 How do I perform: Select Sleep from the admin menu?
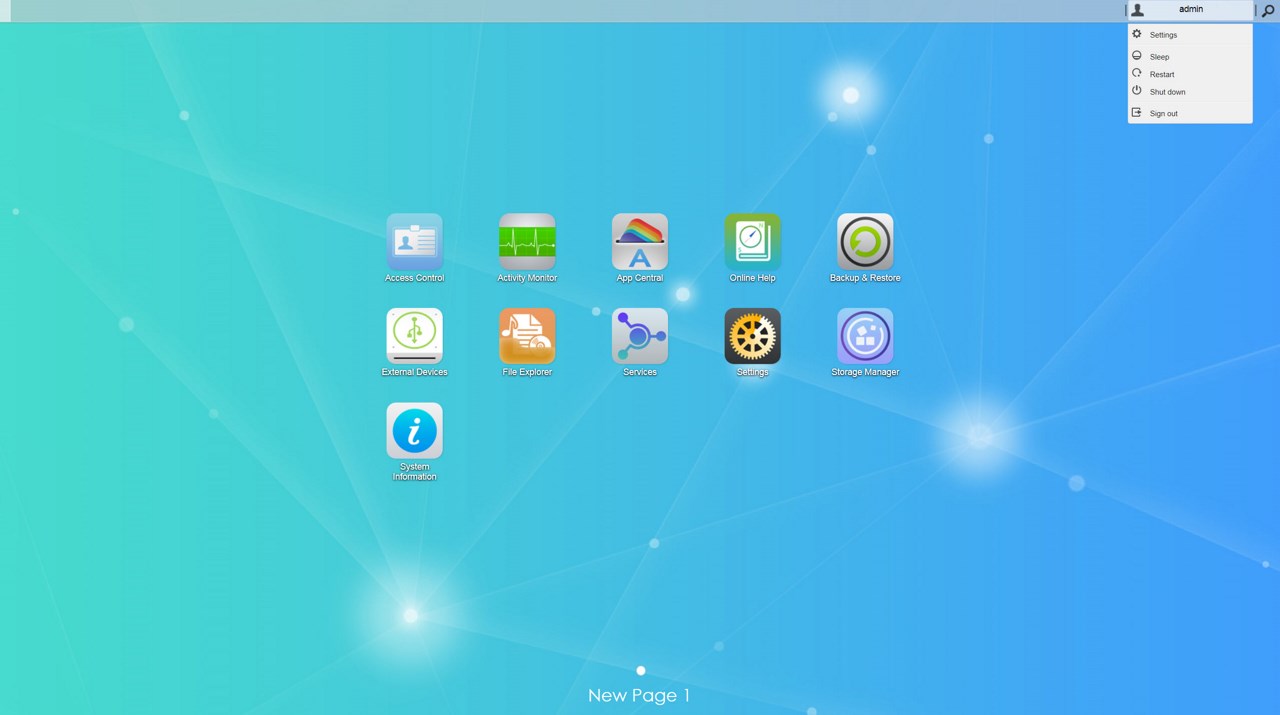1190,57
